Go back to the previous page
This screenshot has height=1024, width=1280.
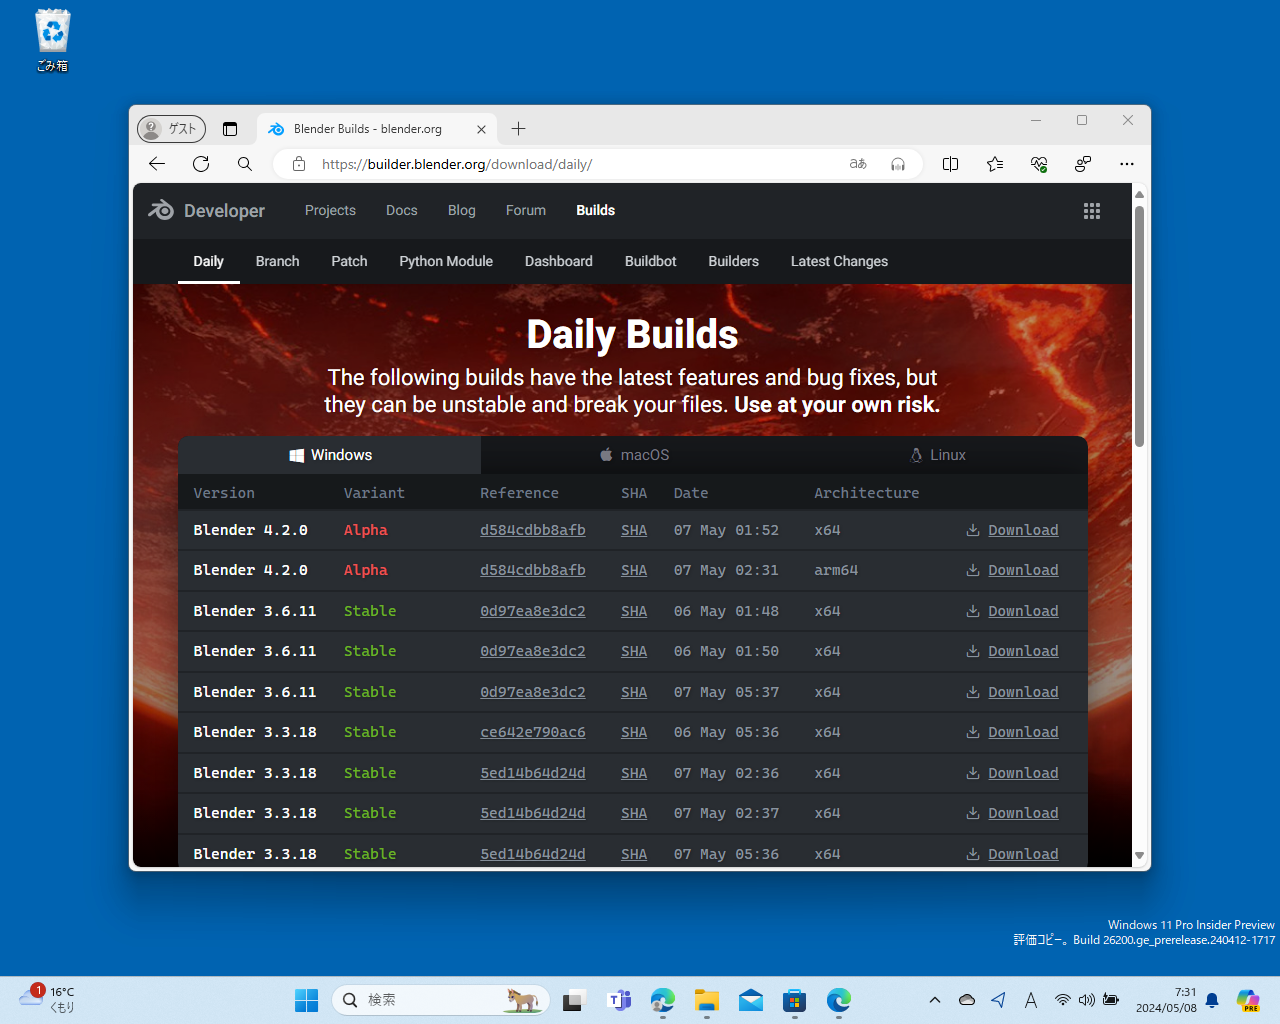(157, 164)
